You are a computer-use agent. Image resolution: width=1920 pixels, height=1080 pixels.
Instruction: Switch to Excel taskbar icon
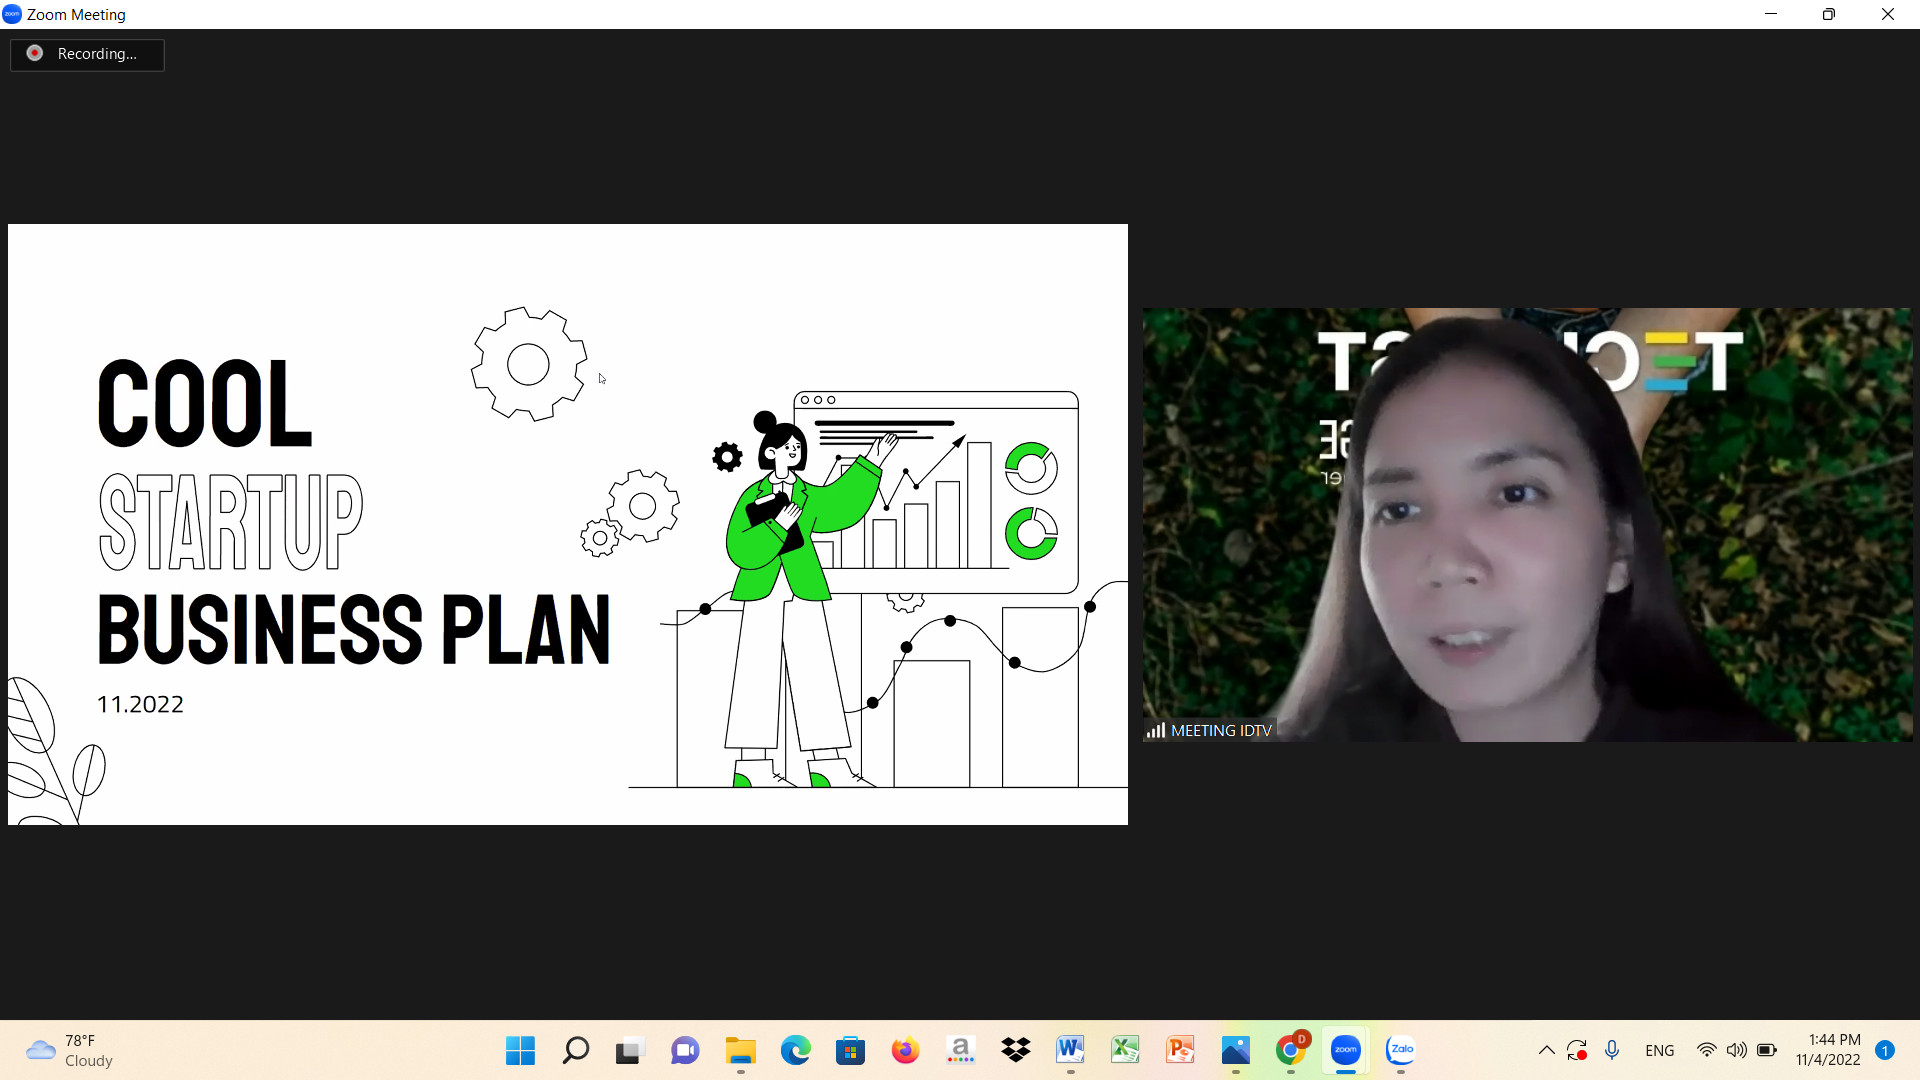[1125, 1050]
